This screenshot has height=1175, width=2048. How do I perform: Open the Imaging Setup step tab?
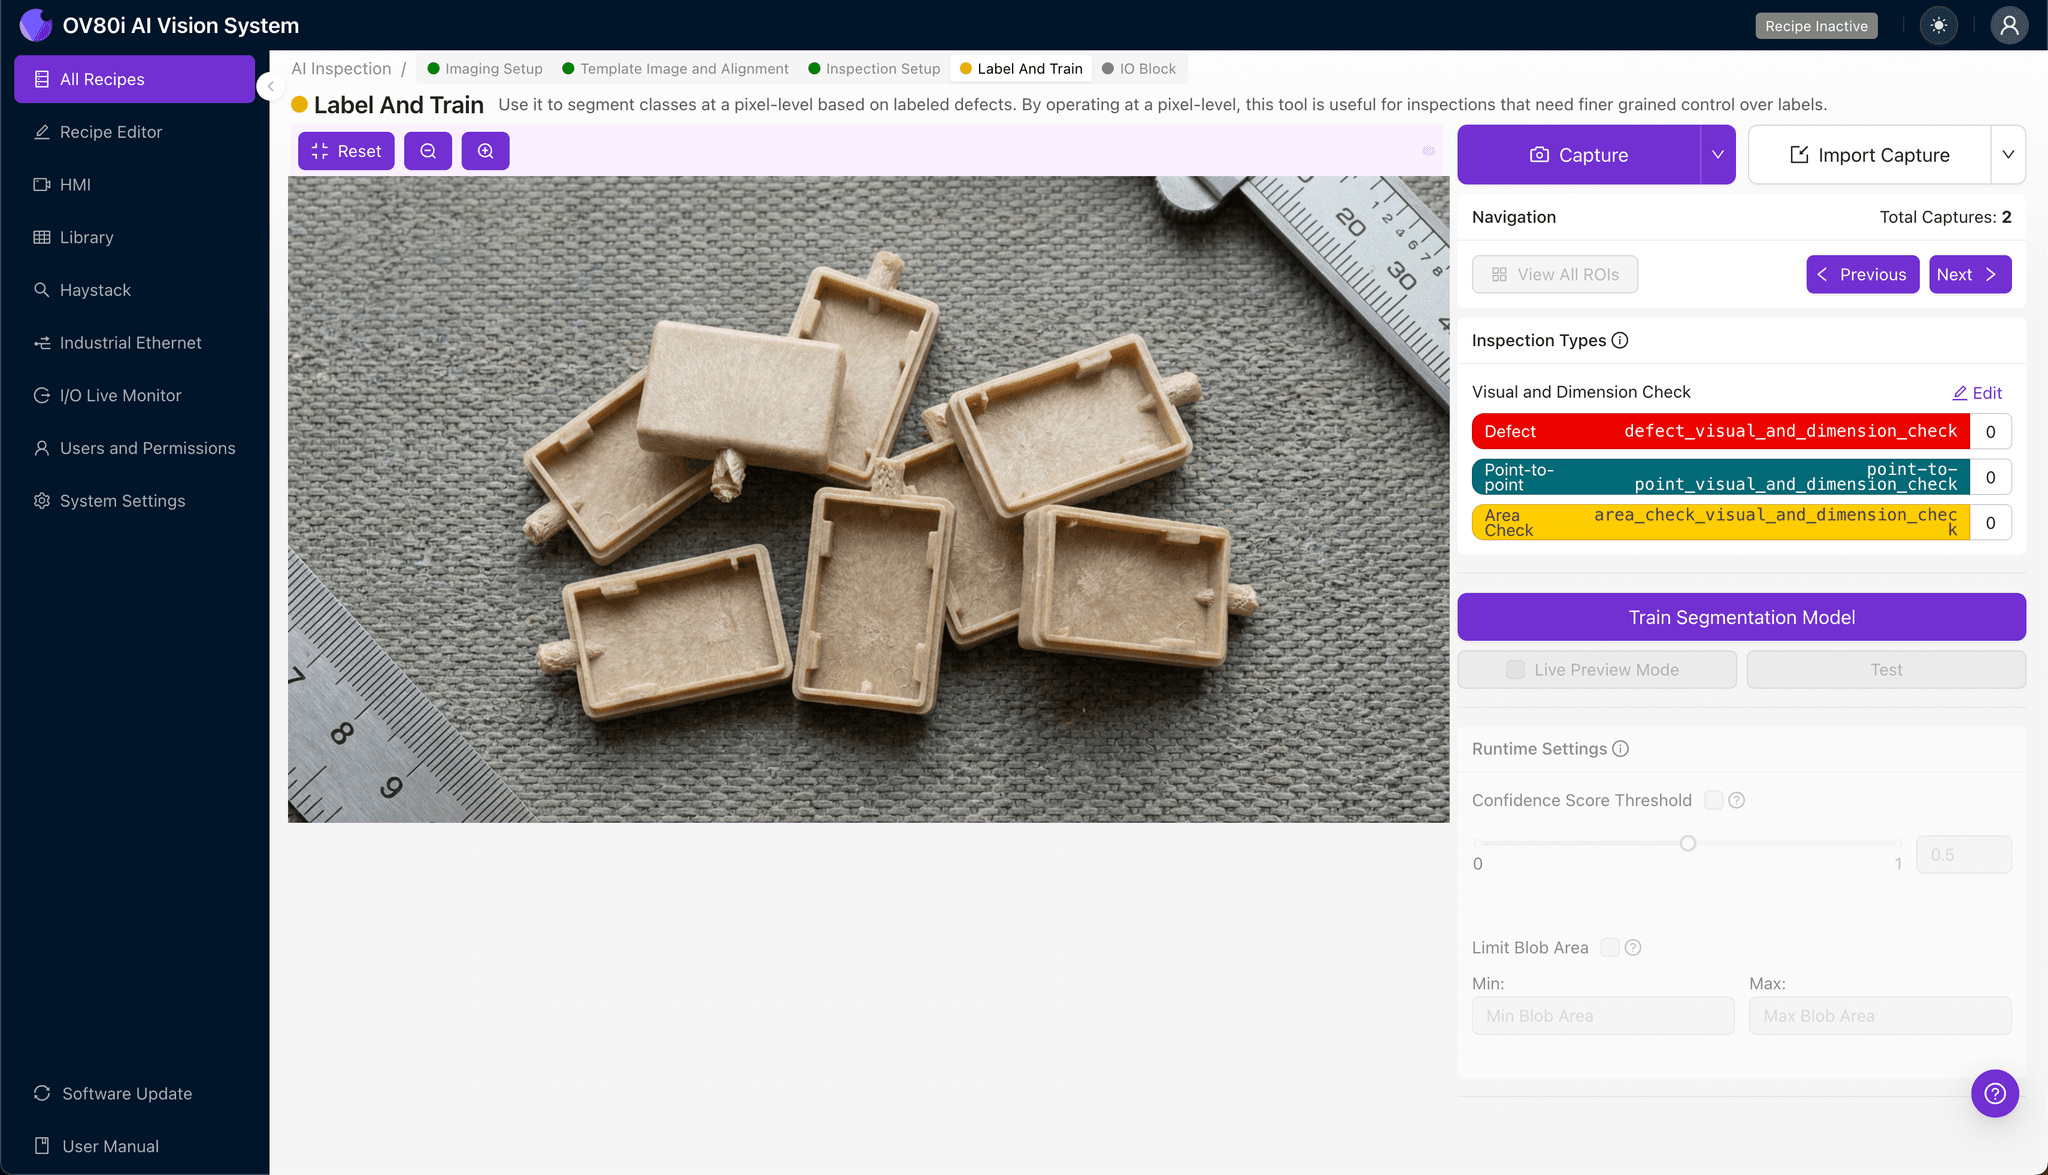(484, 69)
